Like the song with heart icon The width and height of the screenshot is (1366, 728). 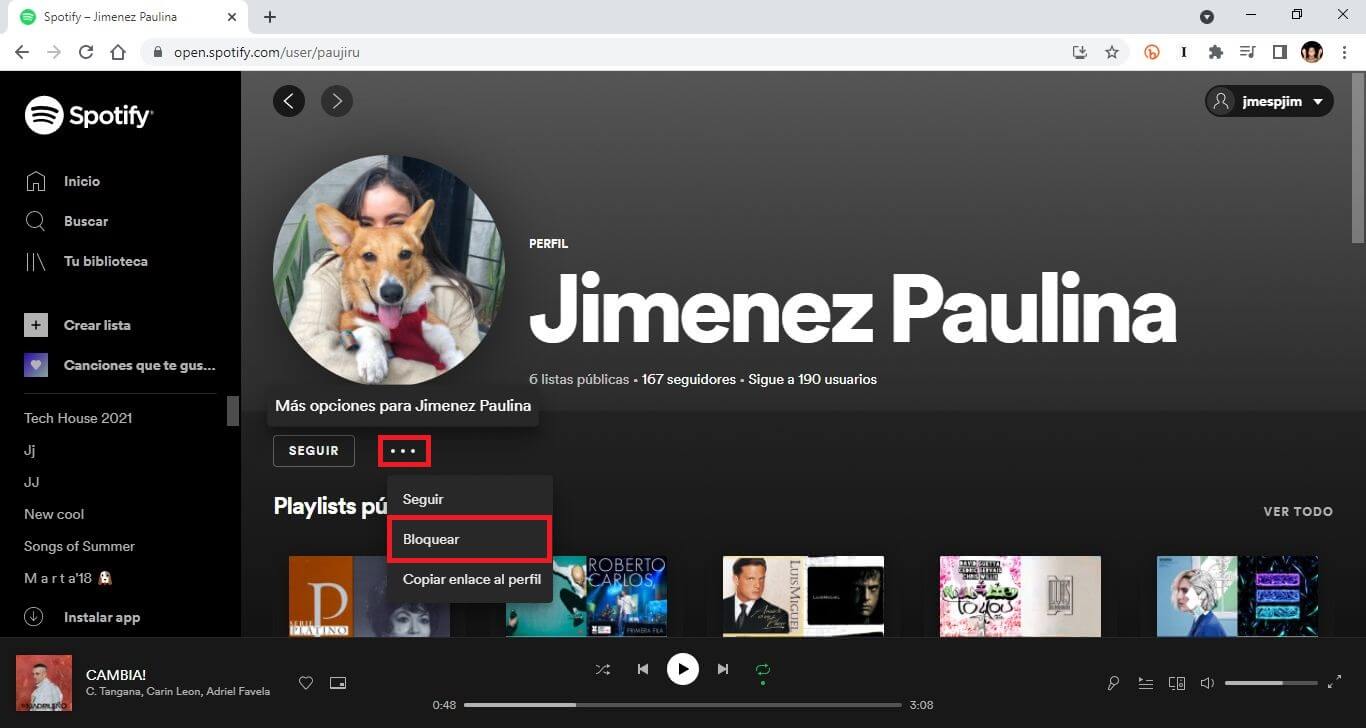[306, 683]
